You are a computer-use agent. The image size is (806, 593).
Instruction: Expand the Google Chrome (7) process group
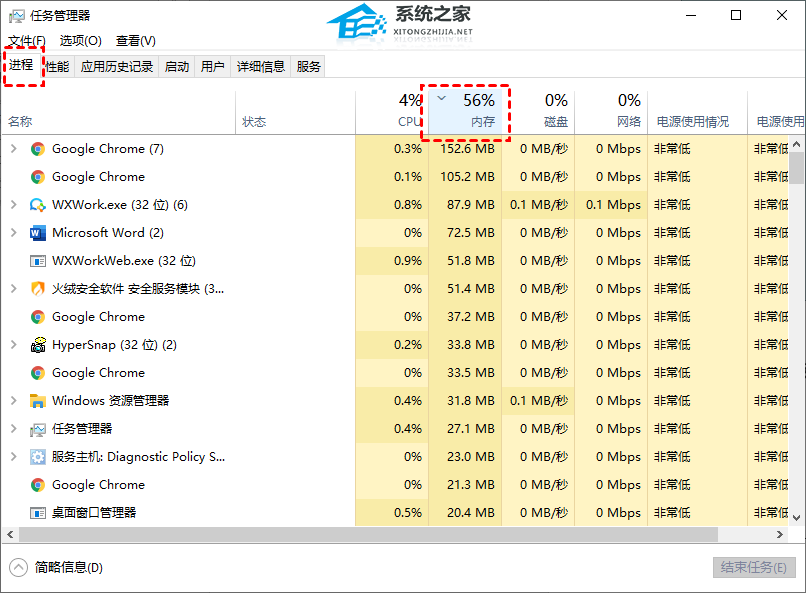14,149
